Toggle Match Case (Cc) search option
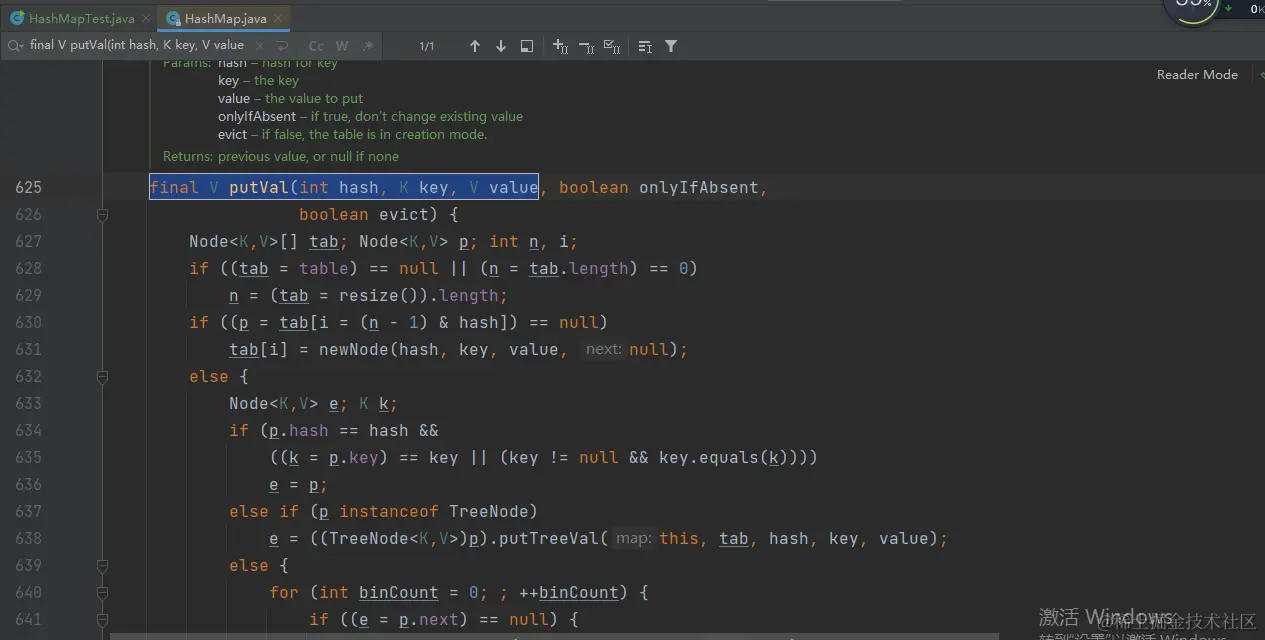 click(316, 46)
